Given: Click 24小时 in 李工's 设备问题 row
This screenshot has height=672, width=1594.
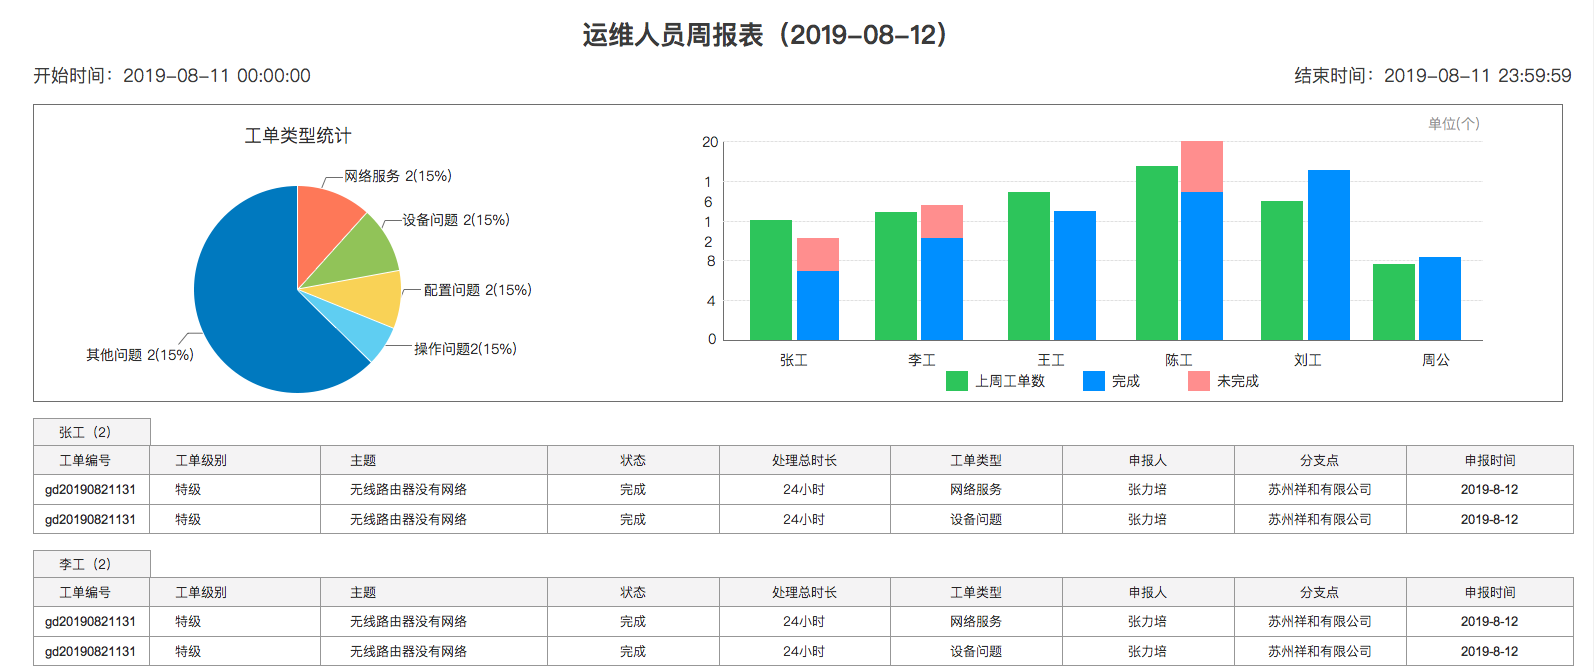Looking at the screenshot, I should point(804,652).
